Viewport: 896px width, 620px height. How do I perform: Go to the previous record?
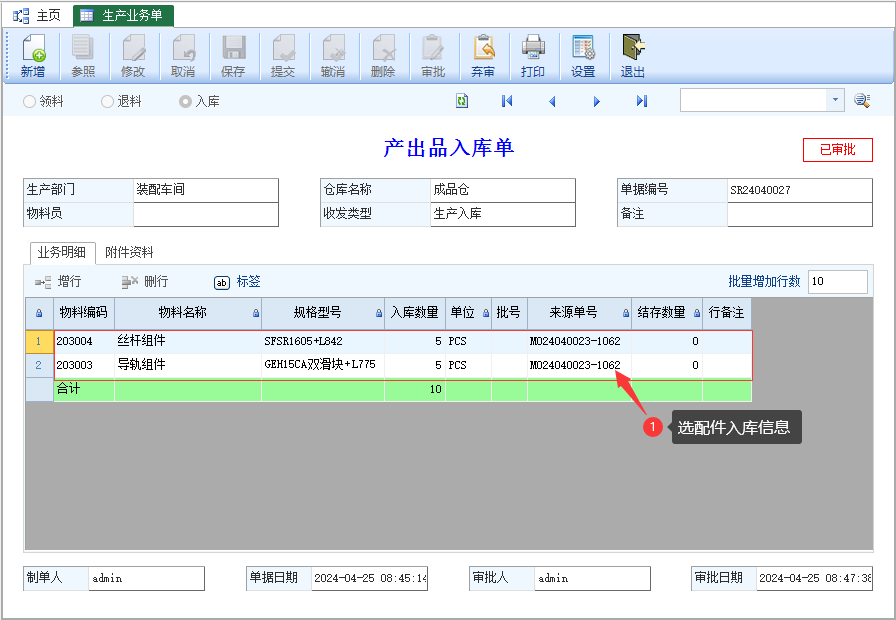point(552,101)
